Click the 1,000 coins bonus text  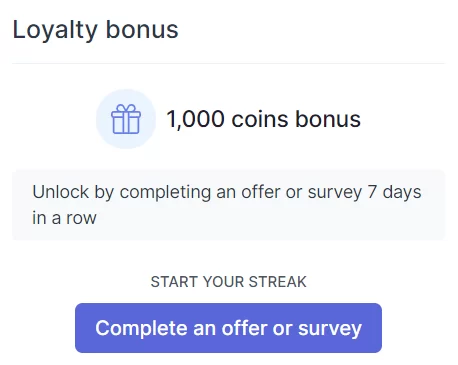(x=263, y=119)
